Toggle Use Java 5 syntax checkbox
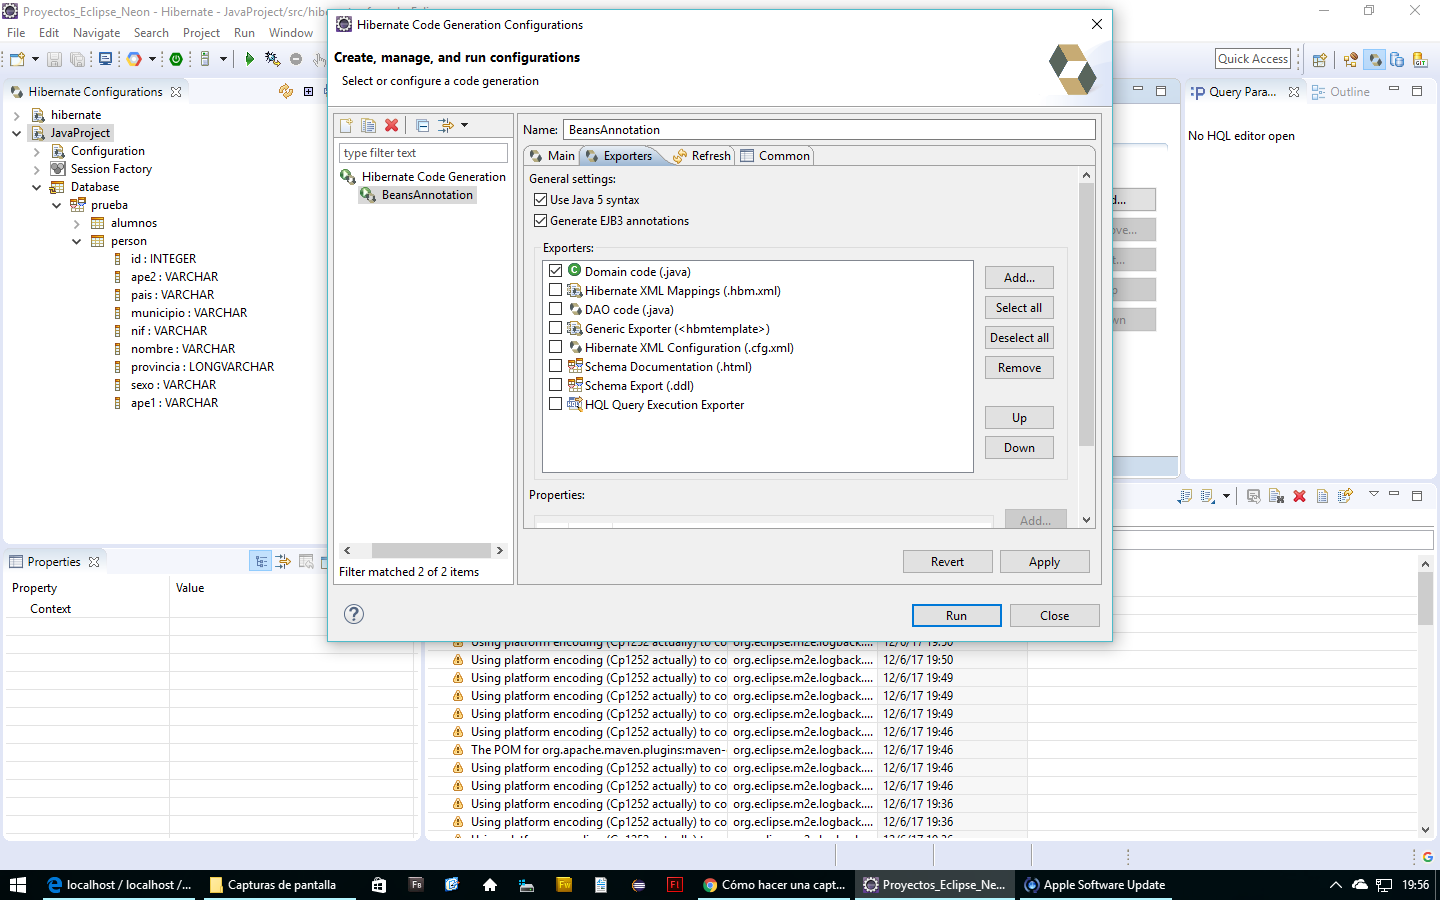 pyautogui.click(x=541, y=200)
